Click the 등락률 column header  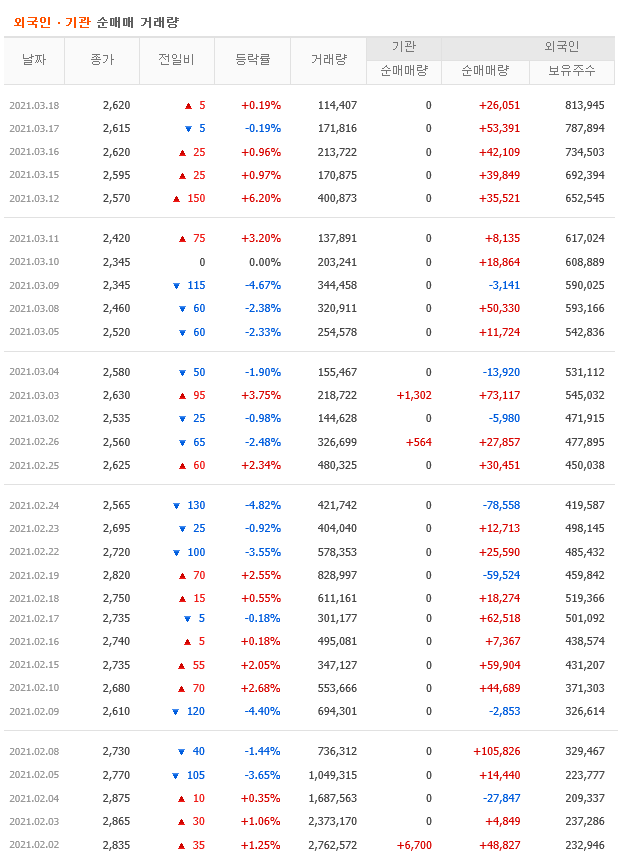pos(252,60)
